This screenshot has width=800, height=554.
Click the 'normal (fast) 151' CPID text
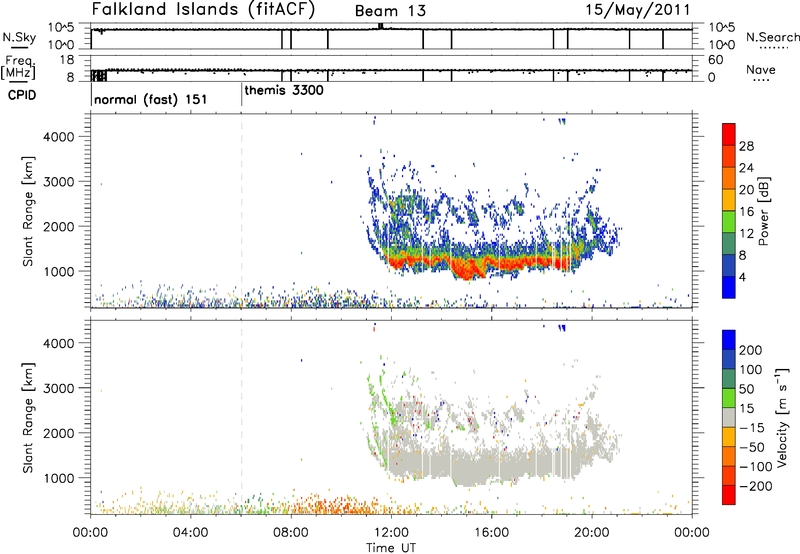(x=151, y=99)
